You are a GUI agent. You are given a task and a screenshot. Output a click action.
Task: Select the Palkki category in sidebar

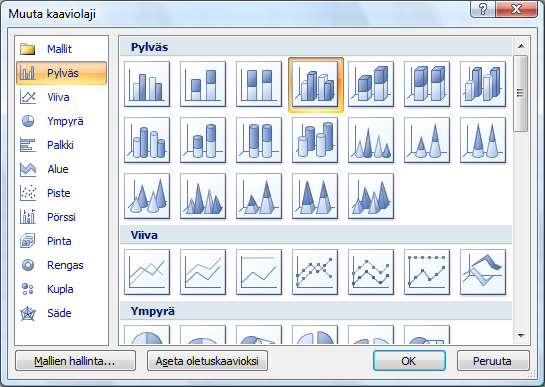(x=61, y=145)
